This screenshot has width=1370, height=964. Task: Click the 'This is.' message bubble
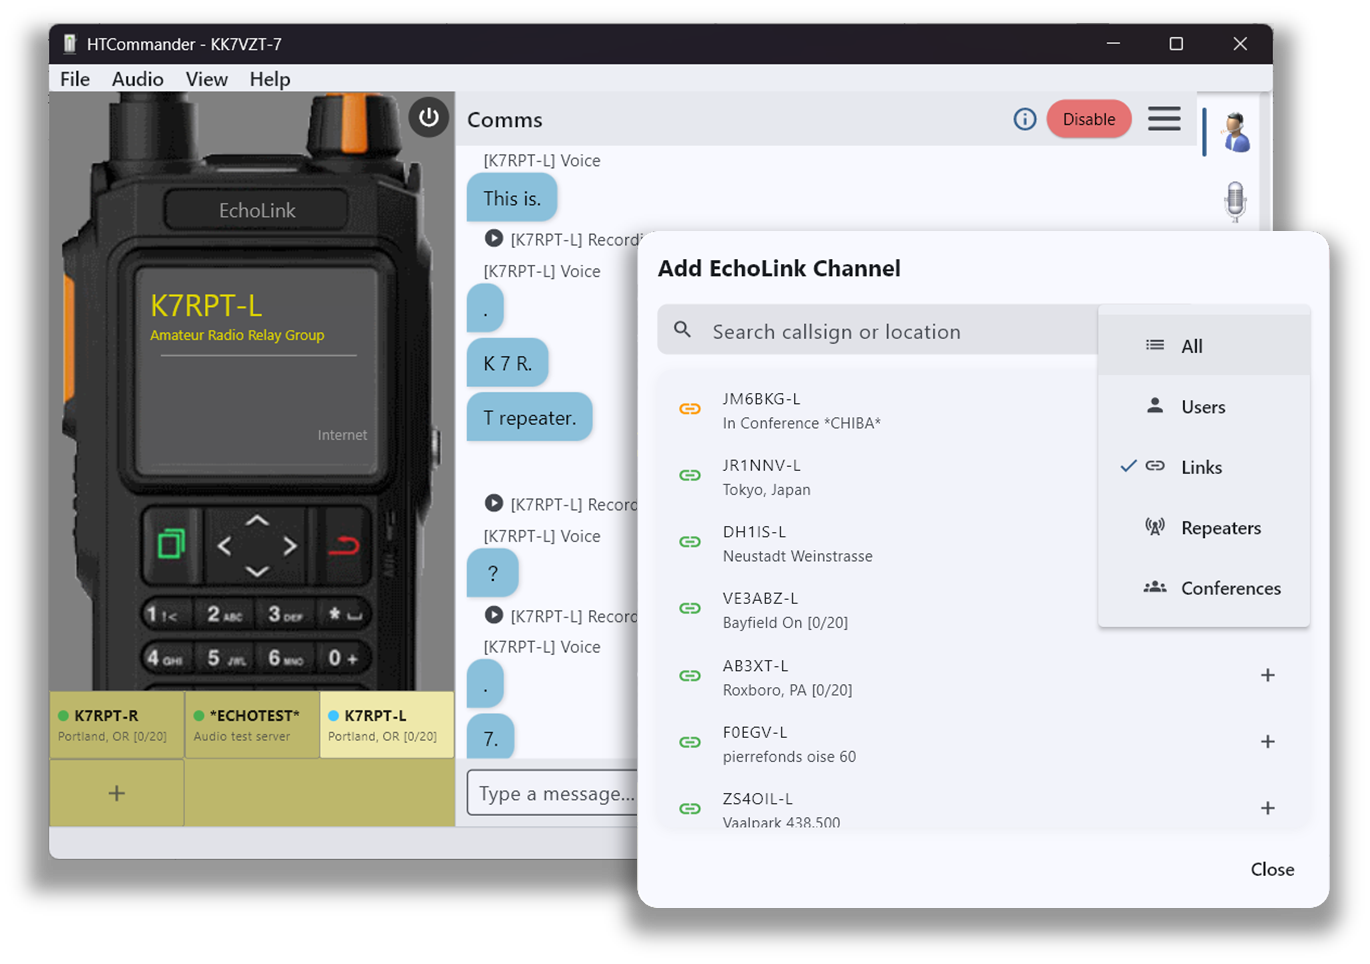point(512,198)
